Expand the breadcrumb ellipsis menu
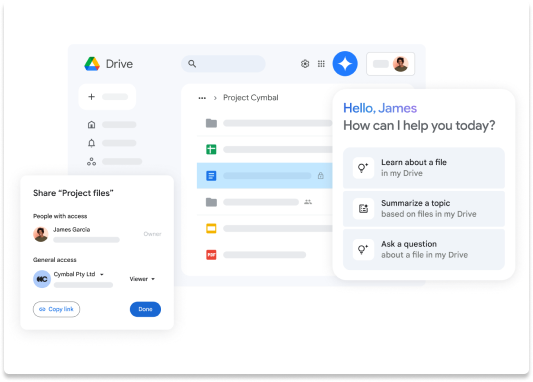 [x=202, y=98]
